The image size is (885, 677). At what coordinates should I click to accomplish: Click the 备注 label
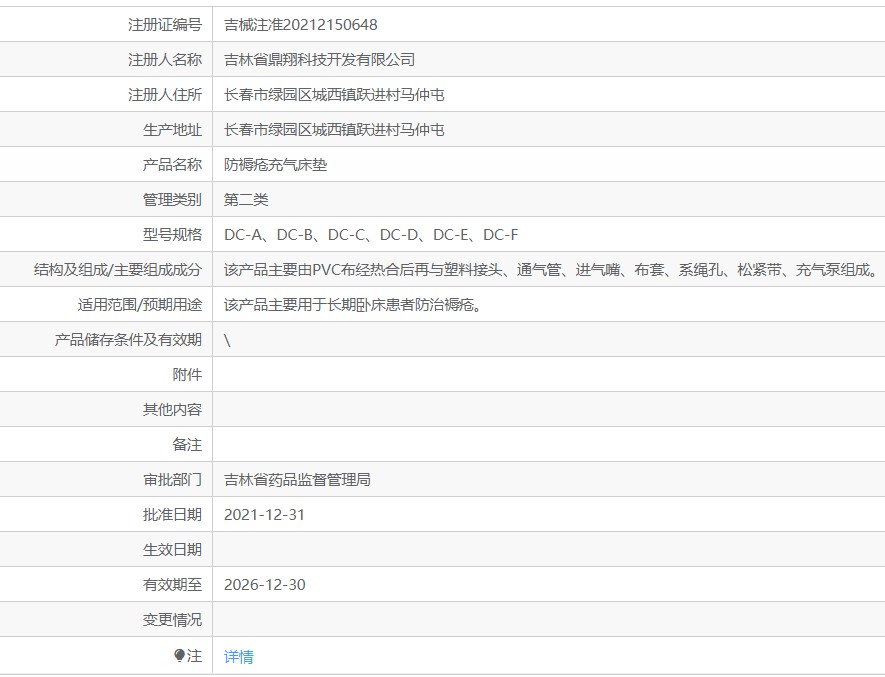pos(187,445)
